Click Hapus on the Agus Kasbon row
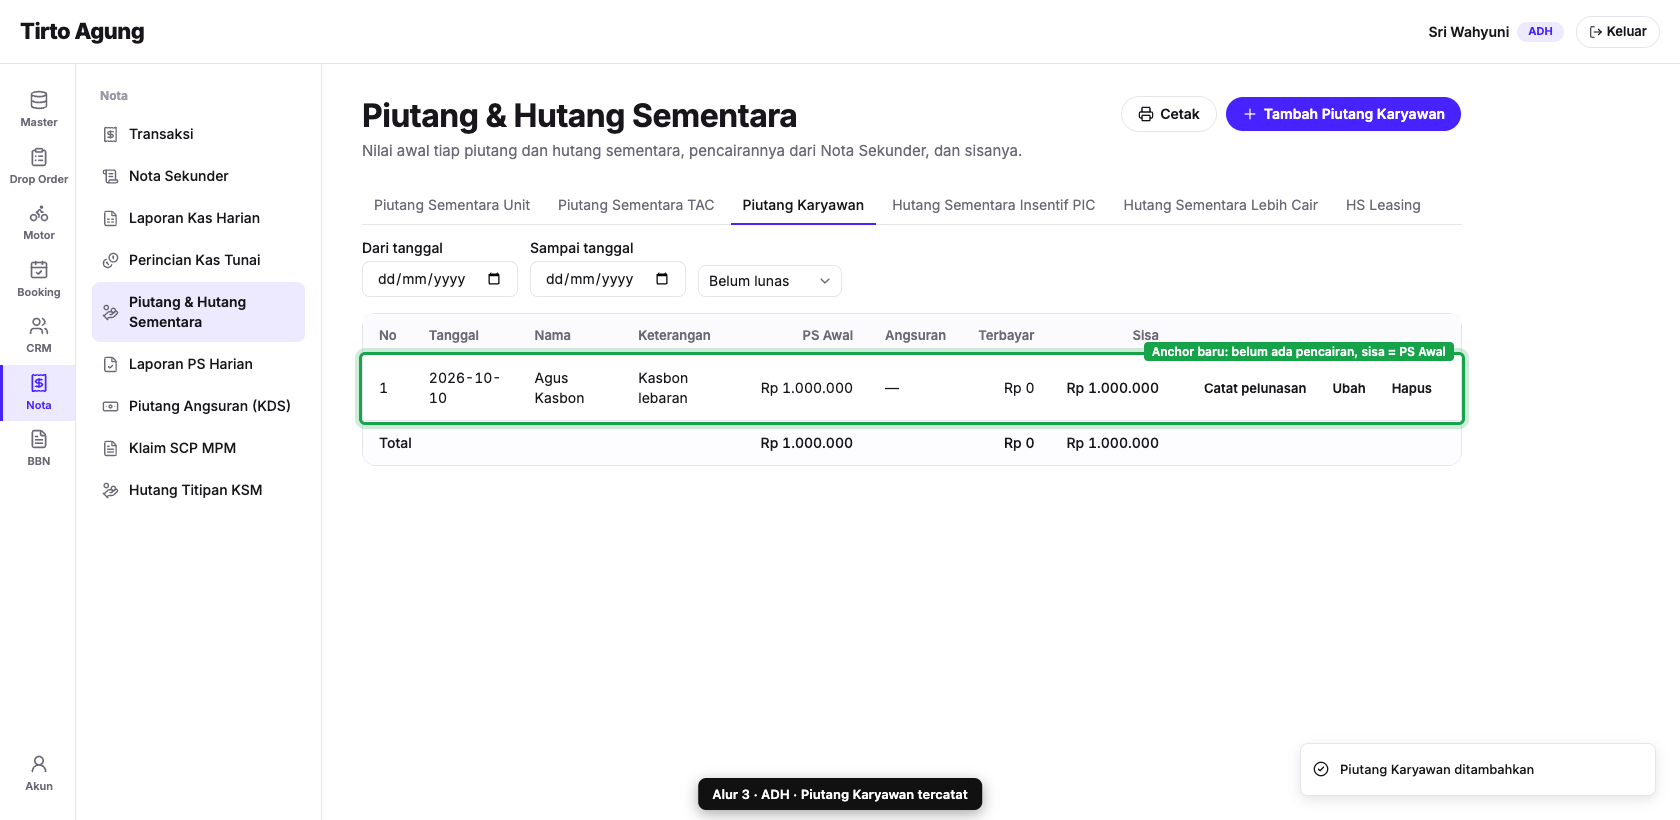 click(x=1412, y=388)
